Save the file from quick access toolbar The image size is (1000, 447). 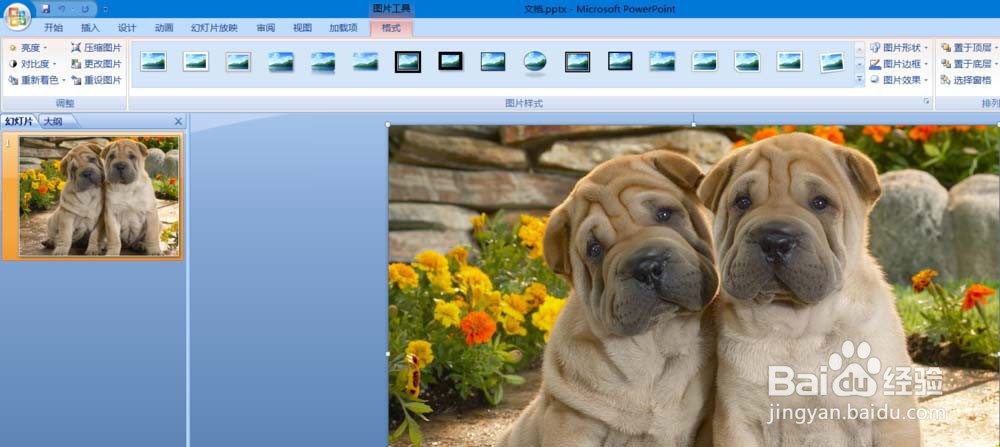tap(45, 9)
